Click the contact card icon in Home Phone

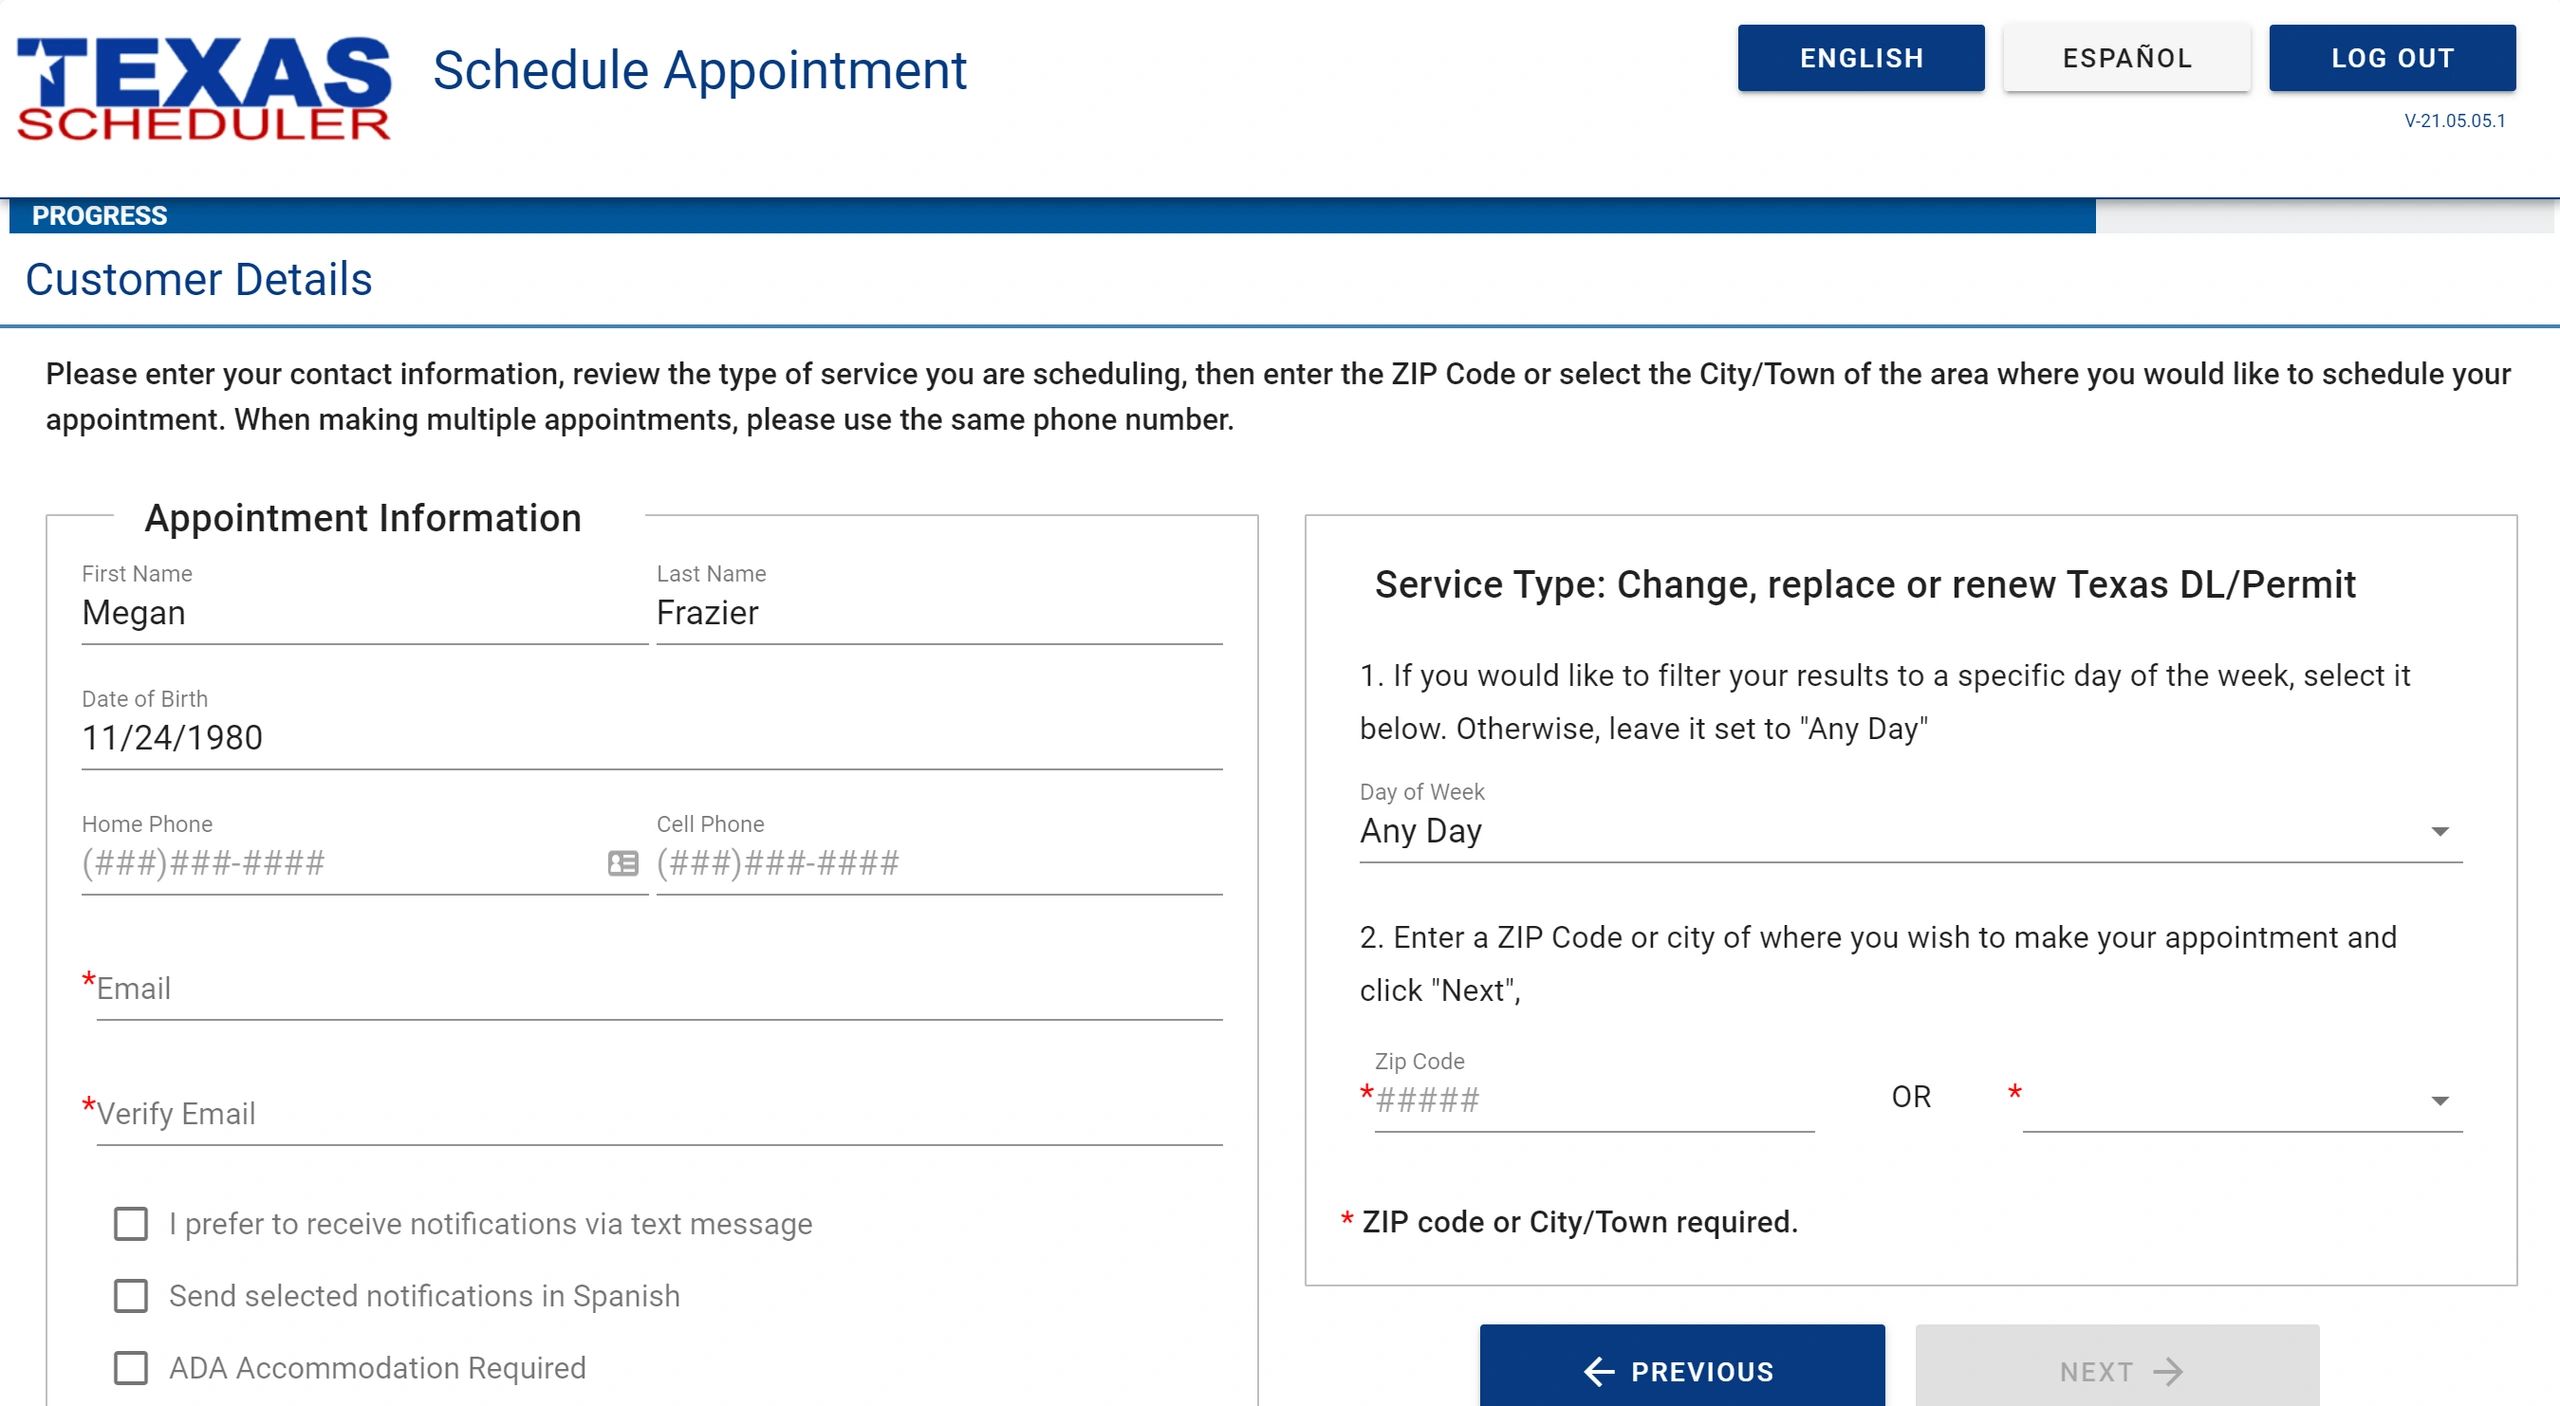(x=623, y=863)
